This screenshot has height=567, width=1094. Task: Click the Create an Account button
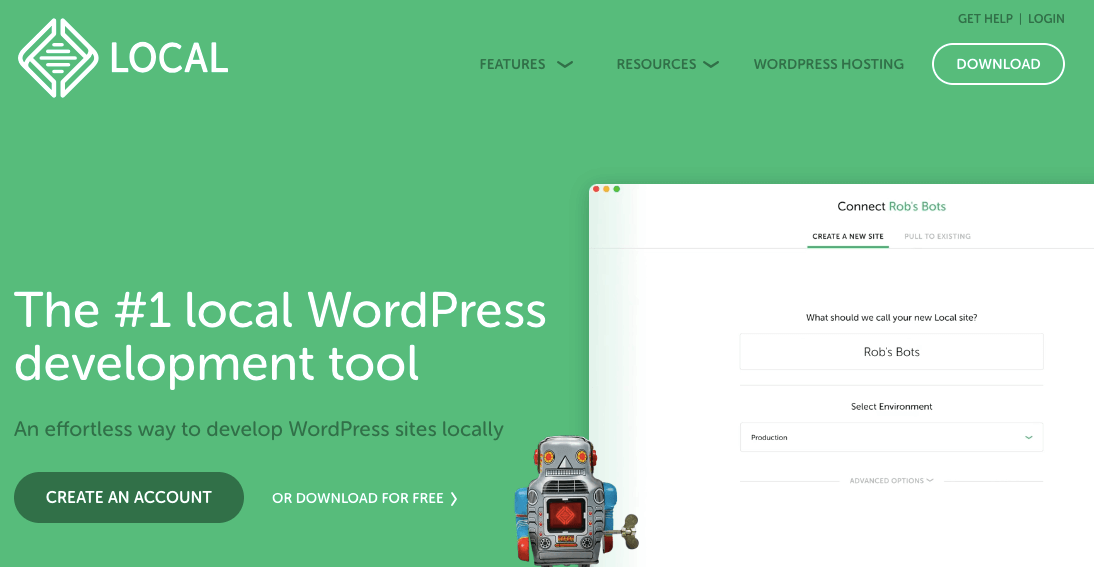tap(129, 497)
